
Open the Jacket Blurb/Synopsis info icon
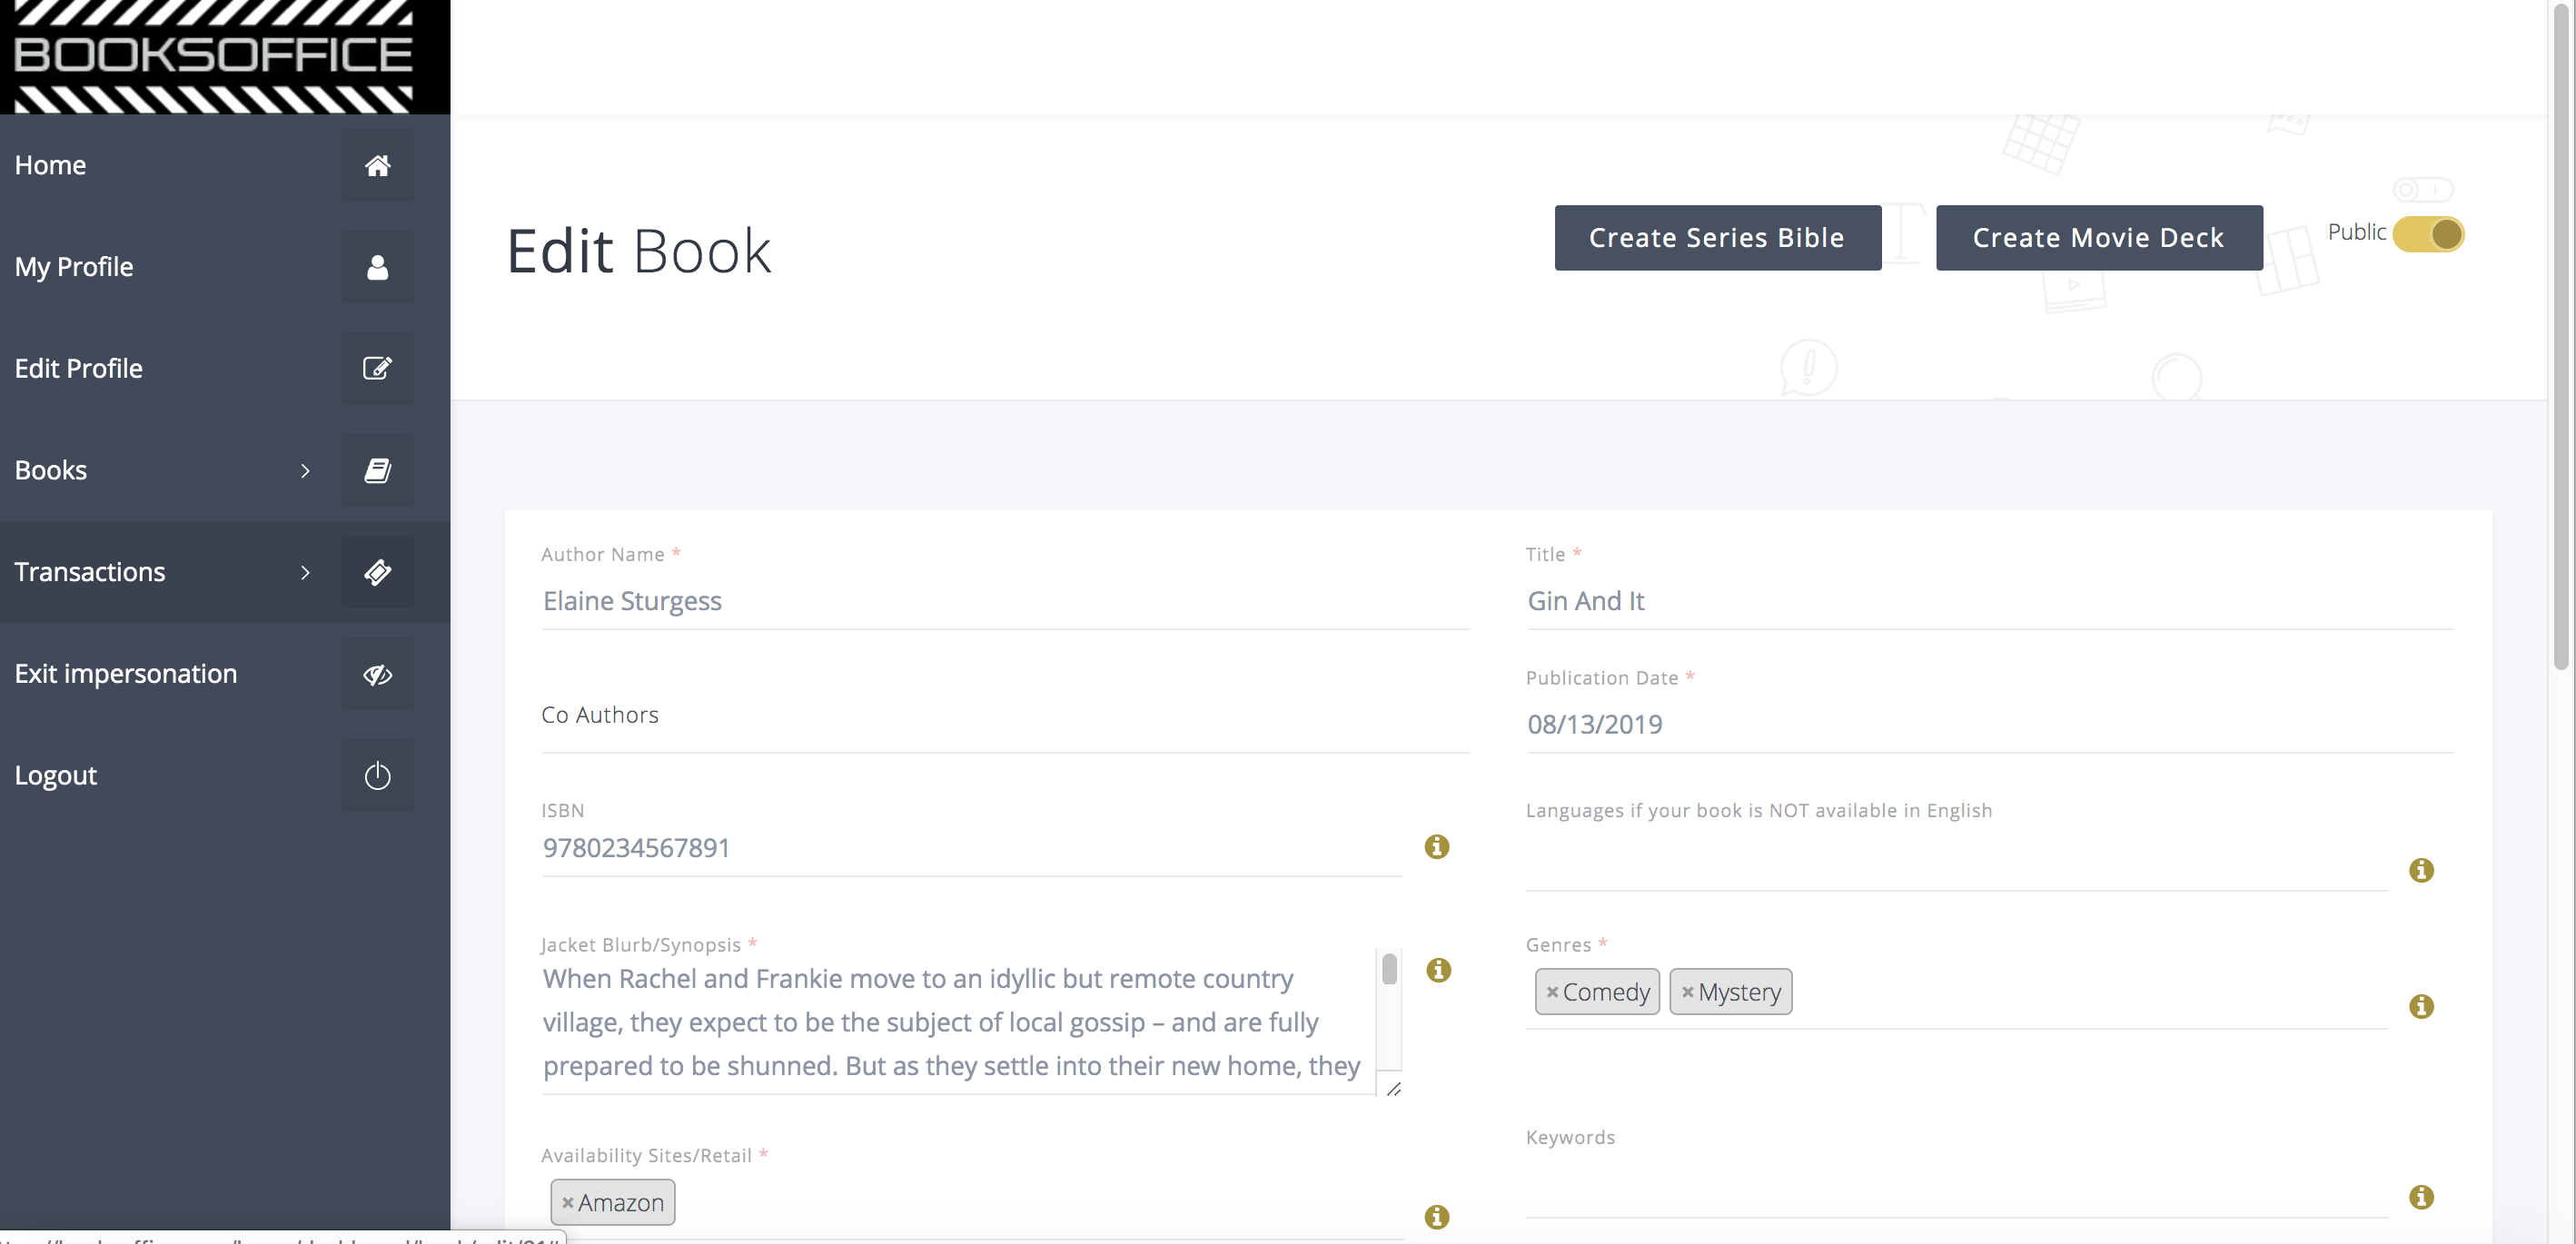[x=1438, y=970]
